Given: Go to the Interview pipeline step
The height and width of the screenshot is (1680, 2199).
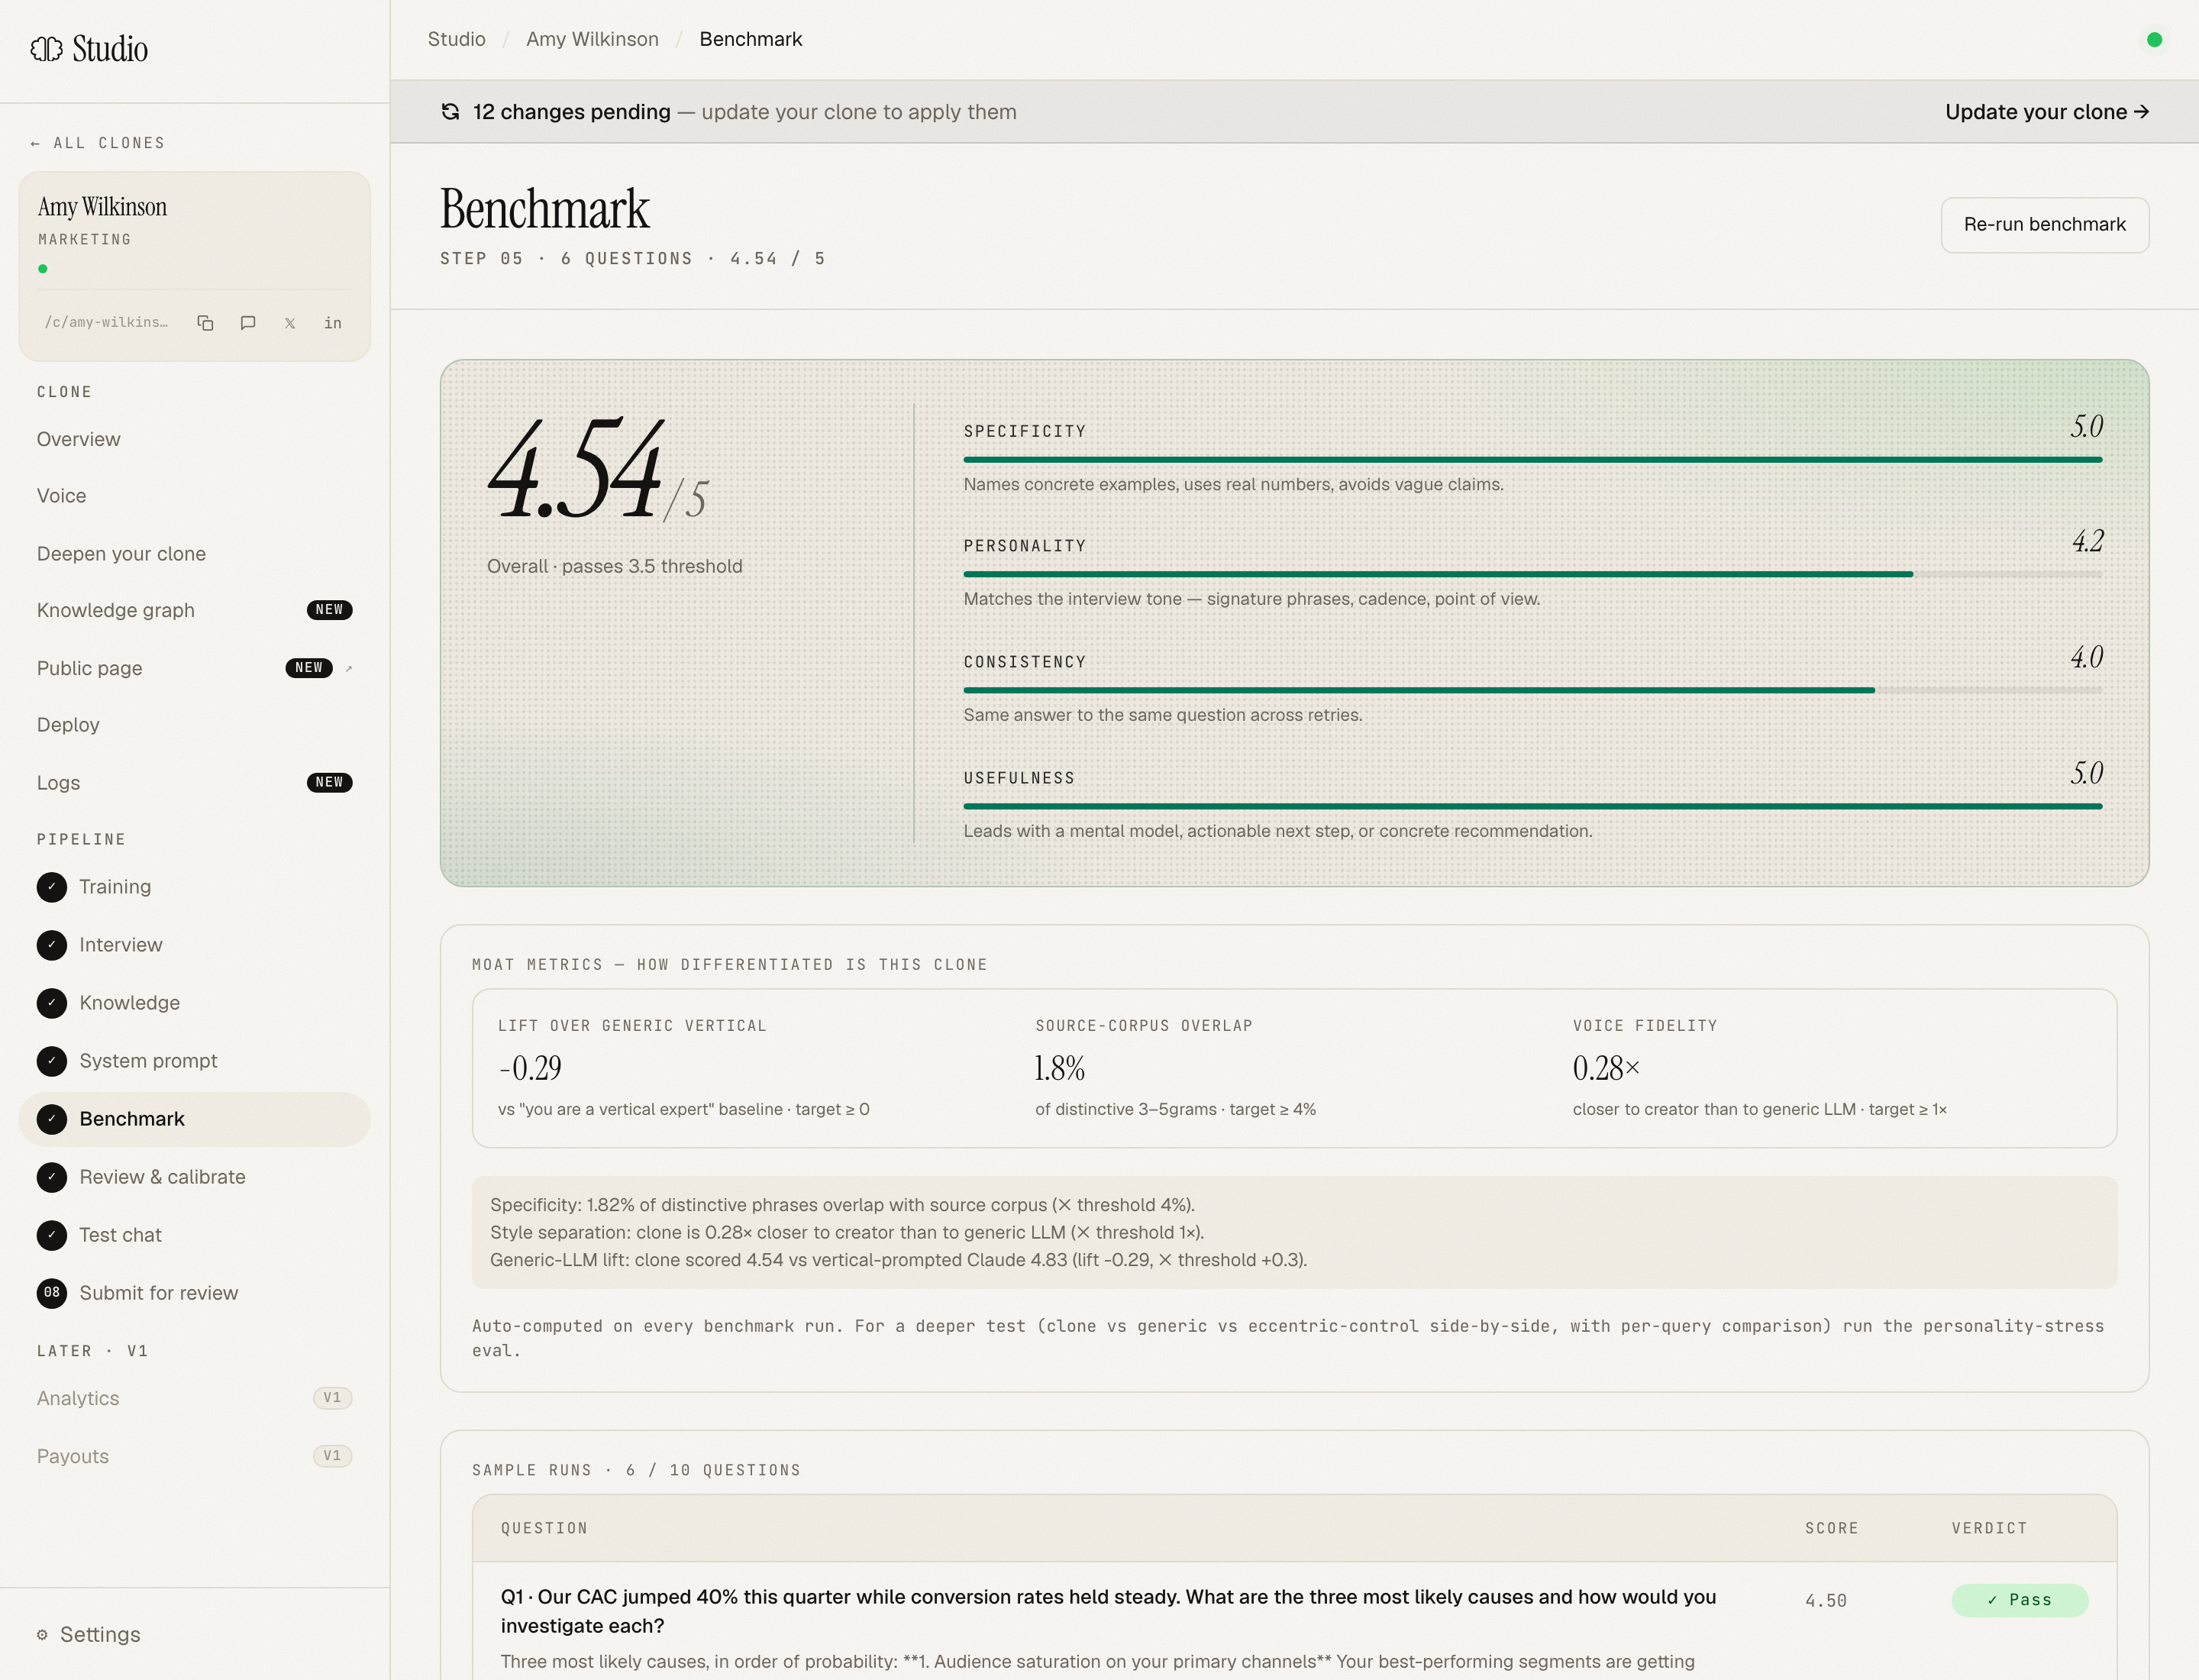Looking at the screenshot, I should tap(194, 945).
